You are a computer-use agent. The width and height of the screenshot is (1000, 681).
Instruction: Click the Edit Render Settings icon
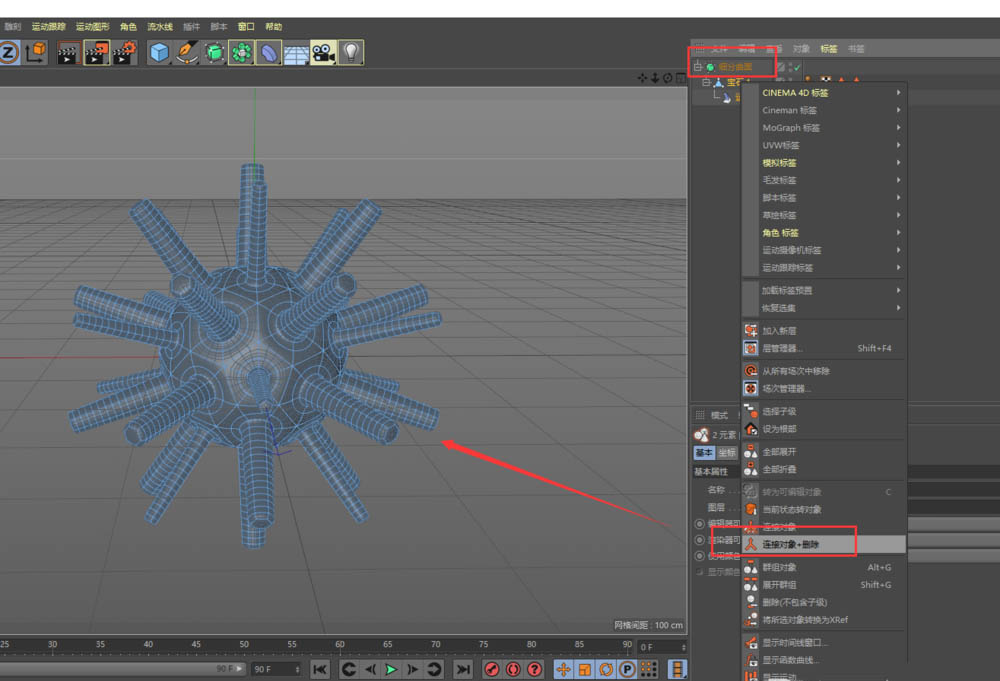click(x=124, y=53)
